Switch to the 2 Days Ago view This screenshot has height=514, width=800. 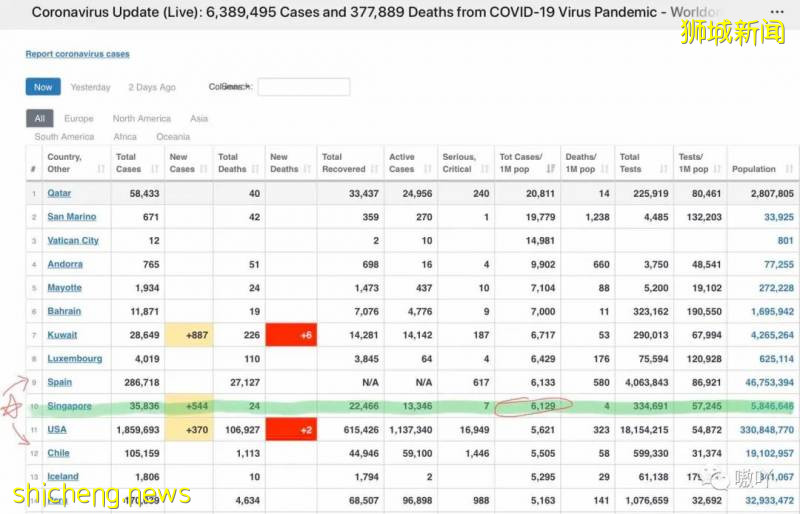click(x=152, y=87)
